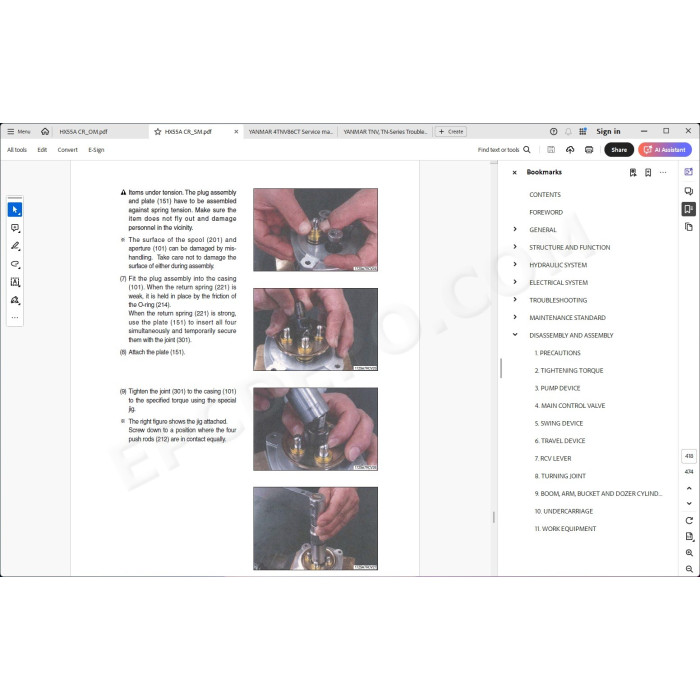The height and width of the screenshot is (700, 700).
Task: Go to previous page arrow
Action: [689, 488]
